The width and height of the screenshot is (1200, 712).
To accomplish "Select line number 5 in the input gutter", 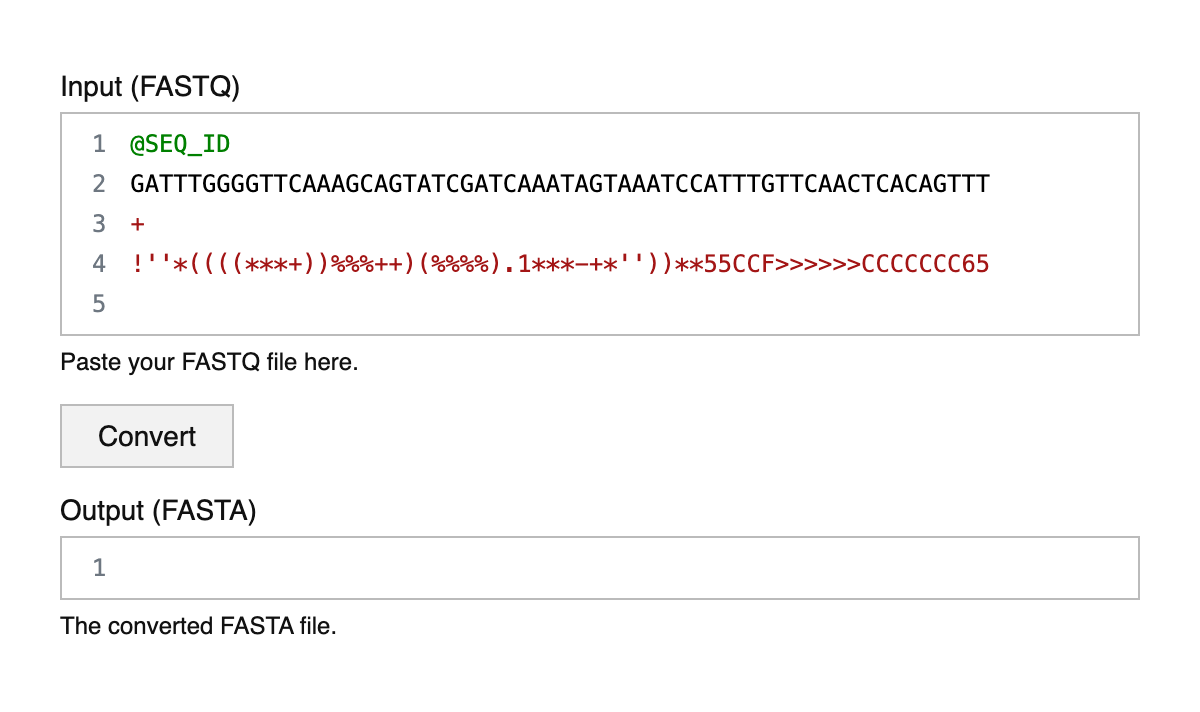I will (98, 304).
